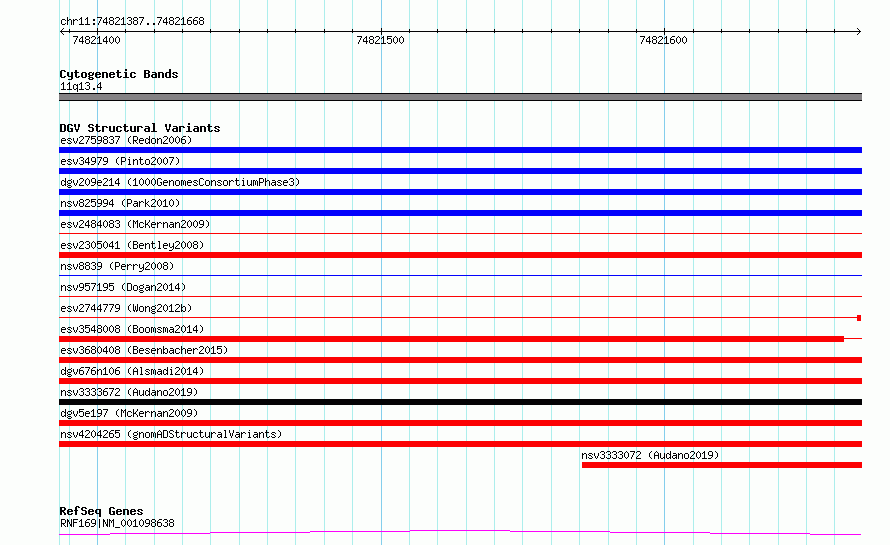Click the DGV Structural Variants track title
The height and width of the screenshot is (545, 890).
[140, 128]
